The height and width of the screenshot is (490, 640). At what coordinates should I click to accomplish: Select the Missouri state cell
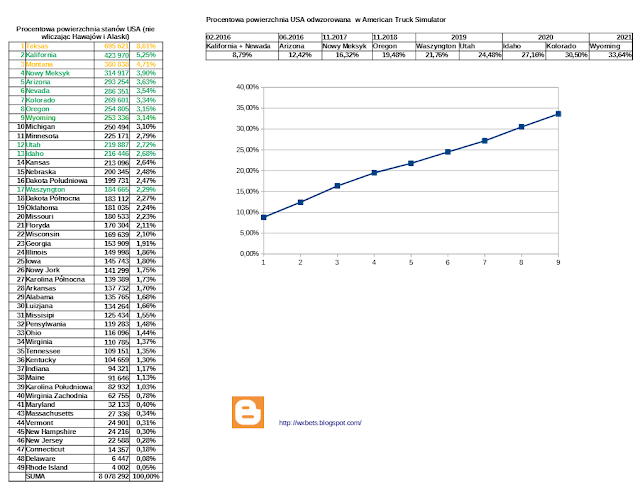pos(60,217)
